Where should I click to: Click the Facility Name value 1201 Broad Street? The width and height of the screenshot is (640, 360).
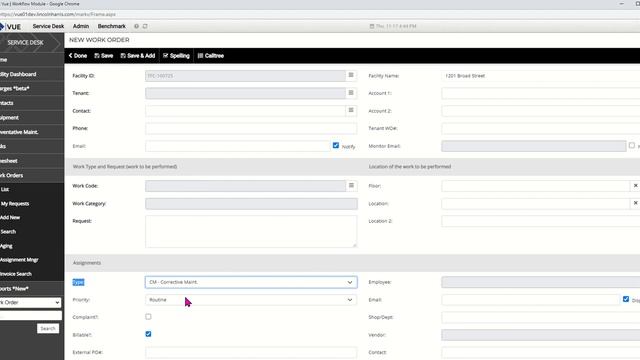click(x=465, y=76)
